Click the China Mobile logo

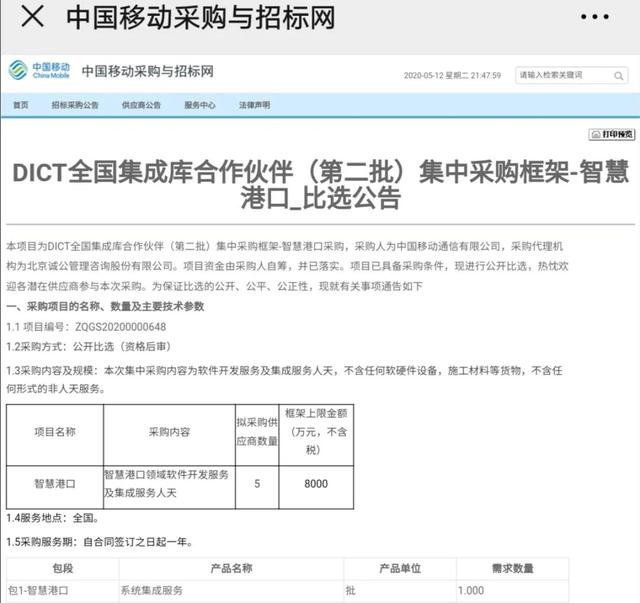coord(36,72)
